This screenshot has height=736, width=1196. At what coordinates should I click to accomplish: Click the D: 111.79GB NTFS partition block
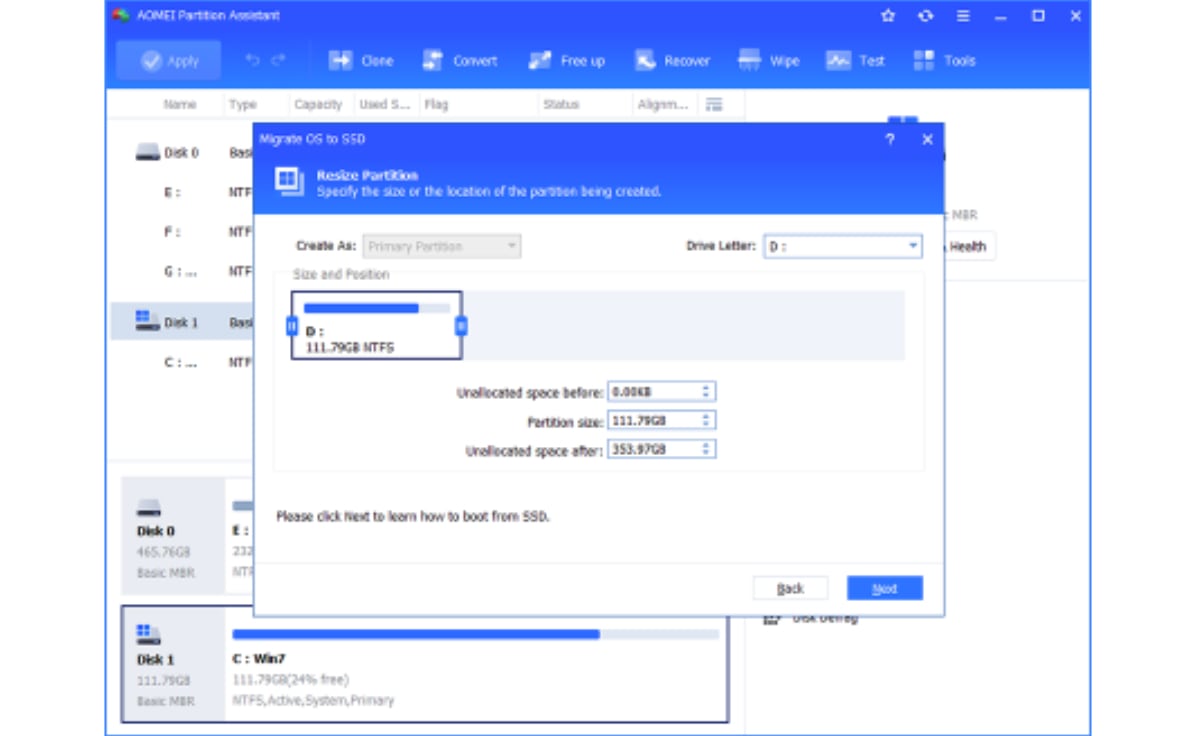[x=376, y=326]
